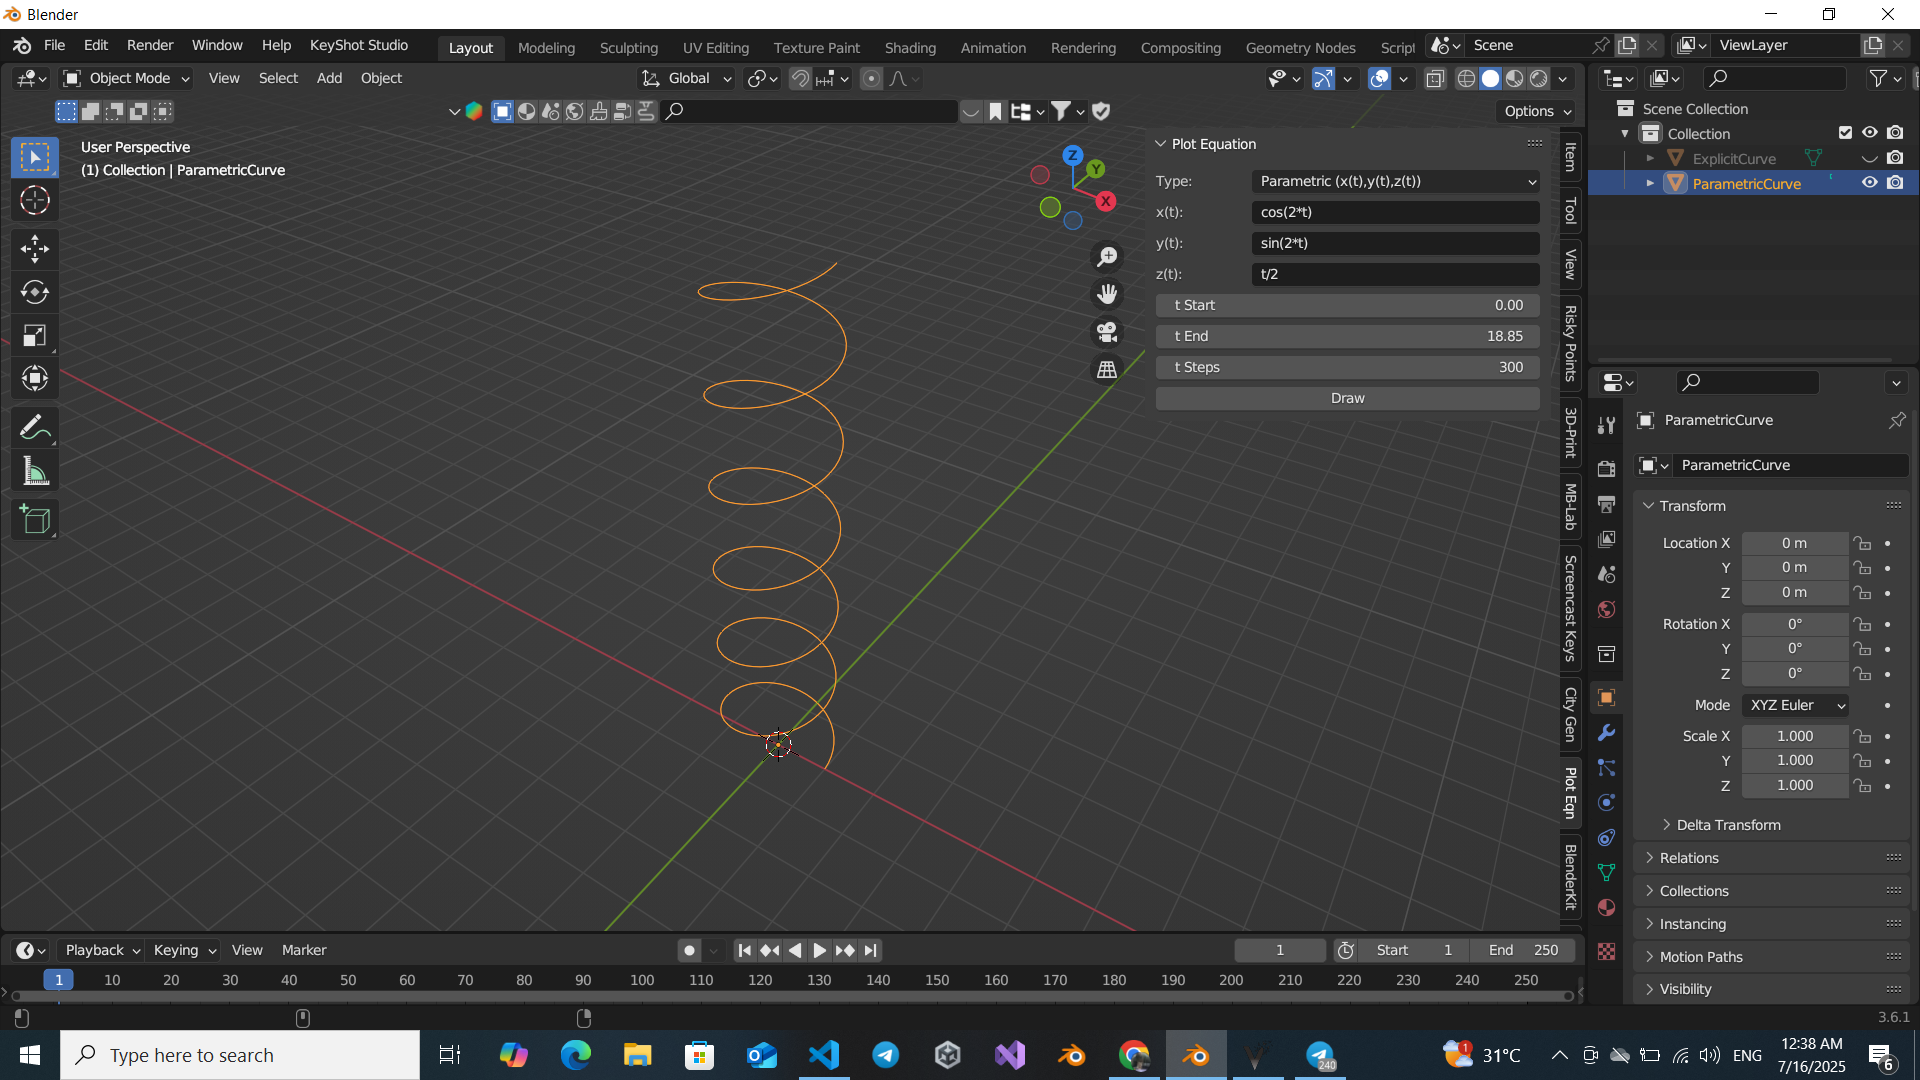Click the Draw button
The image size is (1920, 1080).
point(1346,397)
